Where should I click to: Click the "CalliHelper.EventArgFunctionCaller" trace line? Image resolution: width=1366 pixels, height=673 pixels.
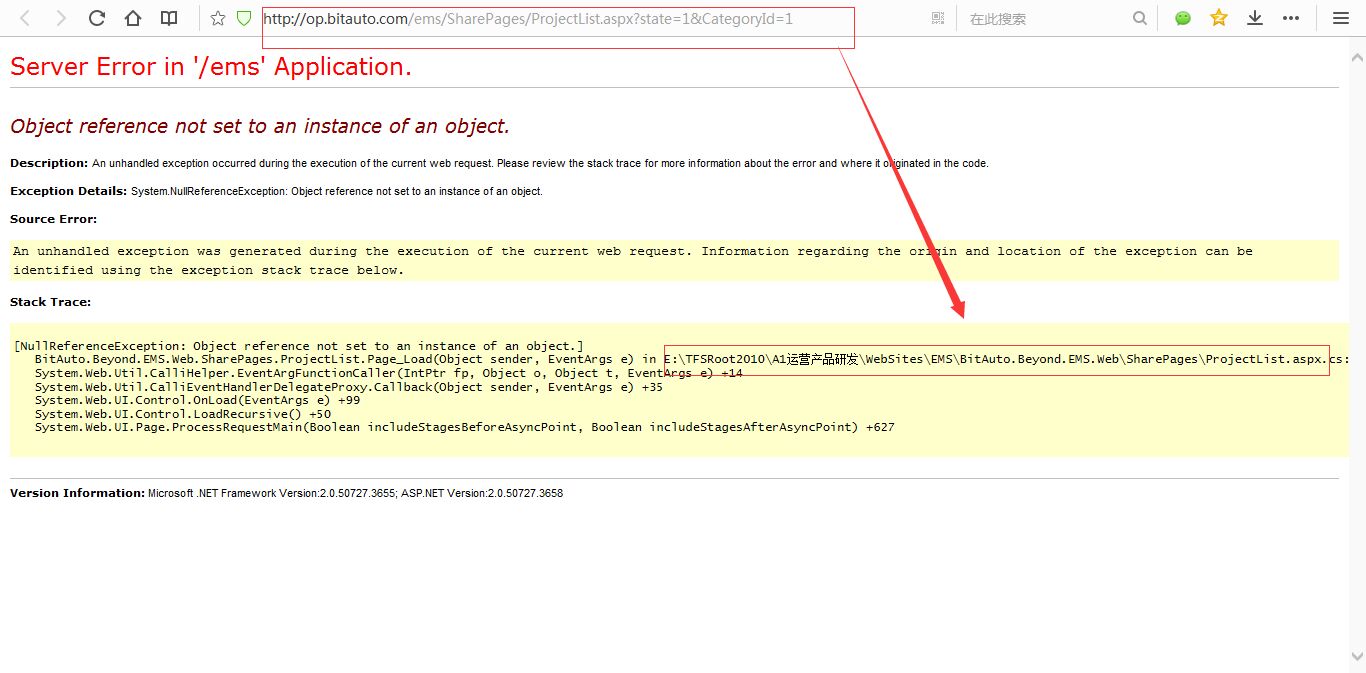coord(388,373)
